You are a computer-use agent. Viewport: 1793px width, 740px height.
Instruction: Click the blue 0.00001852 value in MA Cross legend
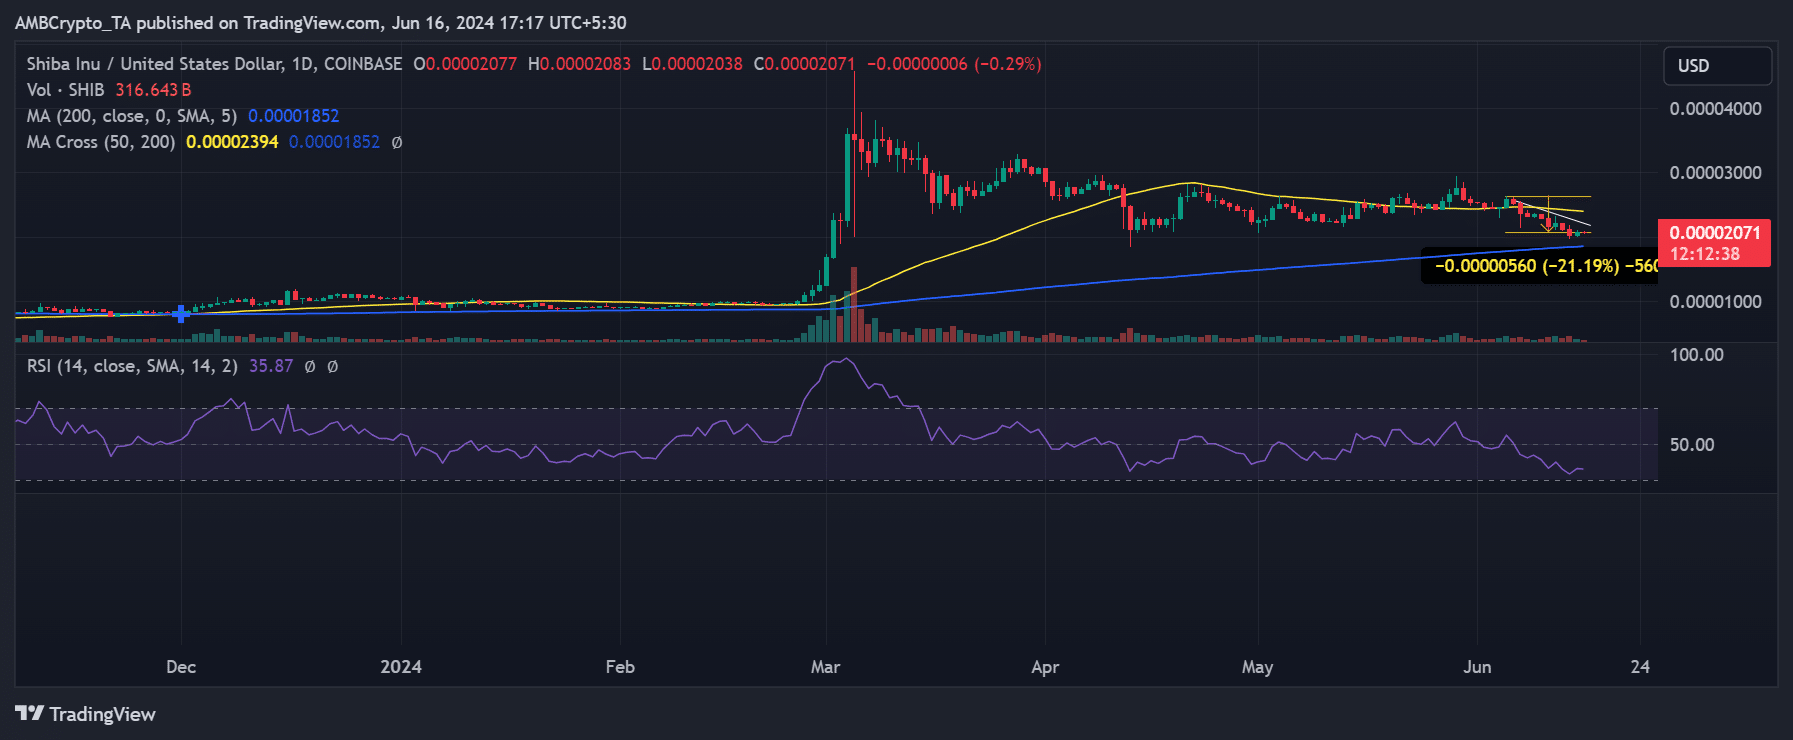[335, 142]
